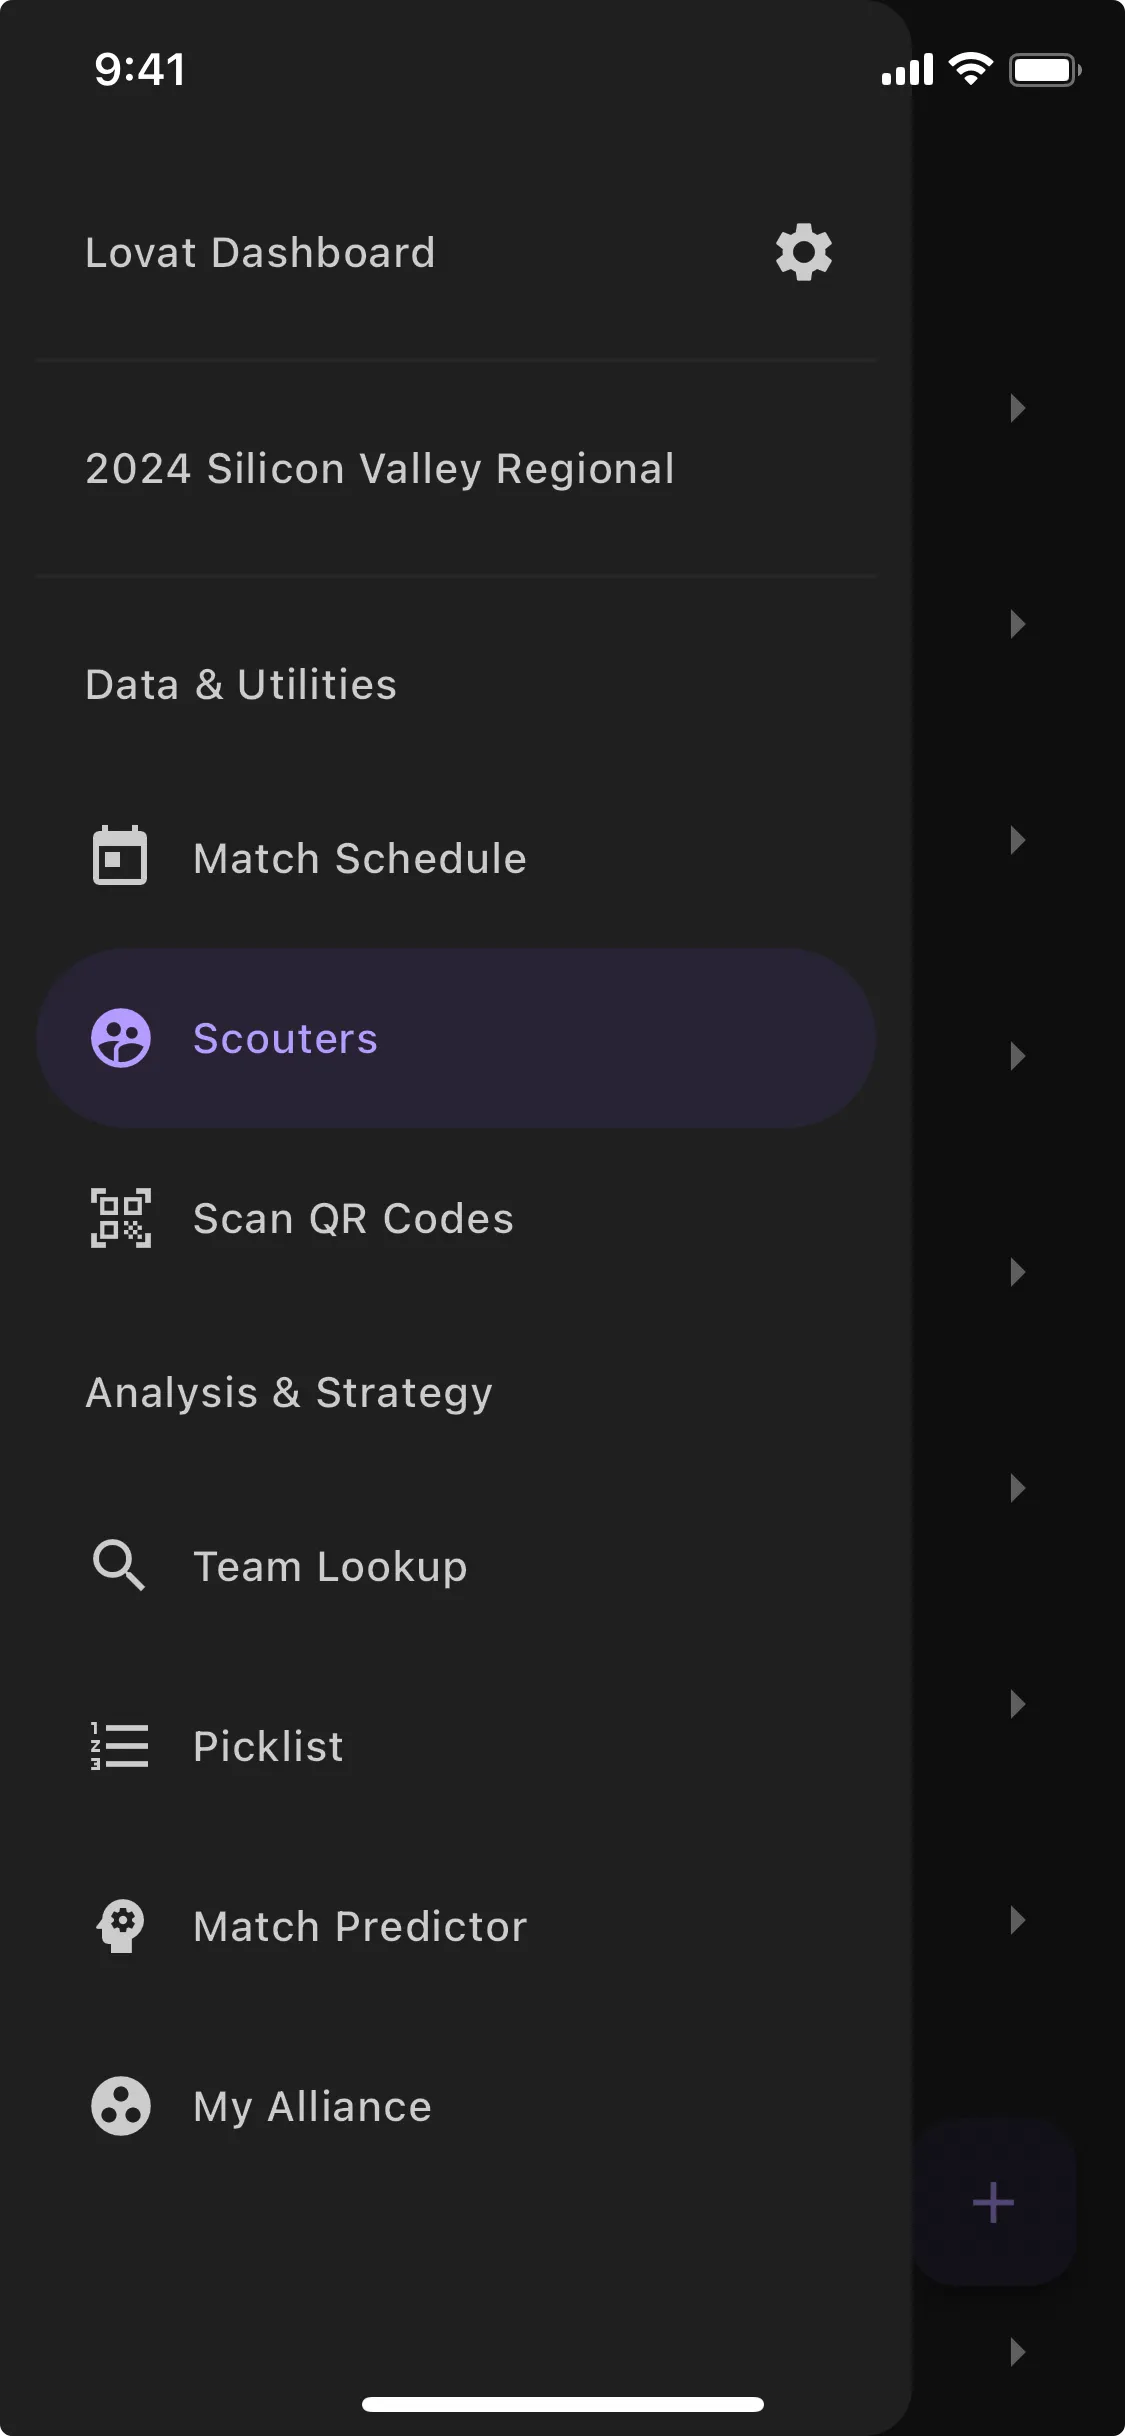Click the Scouters people icon
This screenshot has width=1125, height=2436.
121,1038
